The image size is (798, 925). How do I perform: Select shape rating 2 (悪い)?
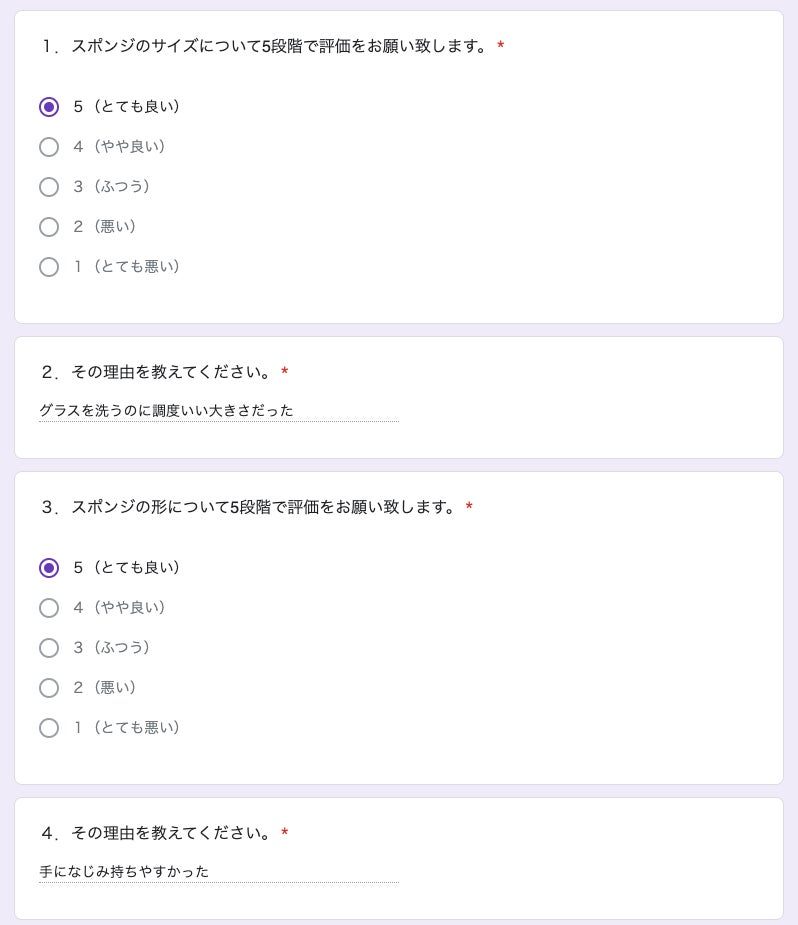[49, 688]
